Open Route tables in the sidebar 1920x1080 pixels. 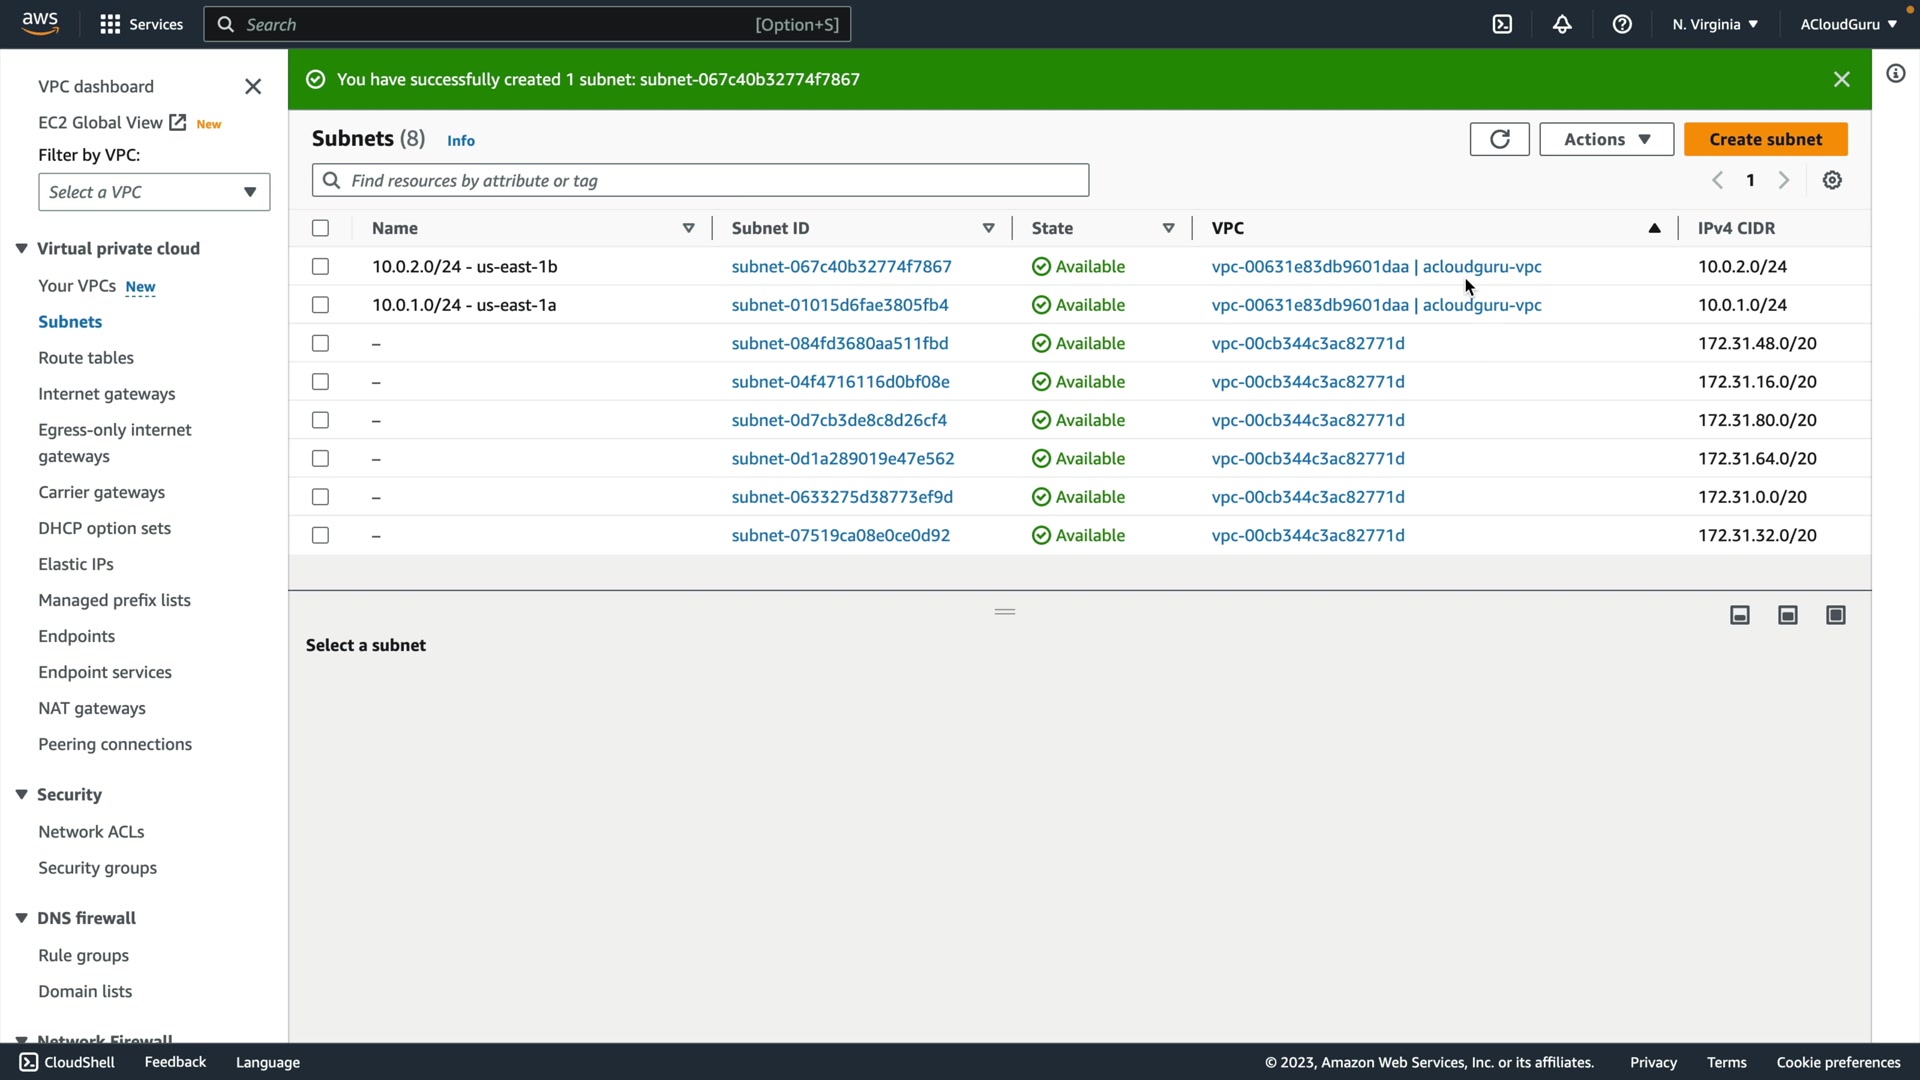pos(86,357)
